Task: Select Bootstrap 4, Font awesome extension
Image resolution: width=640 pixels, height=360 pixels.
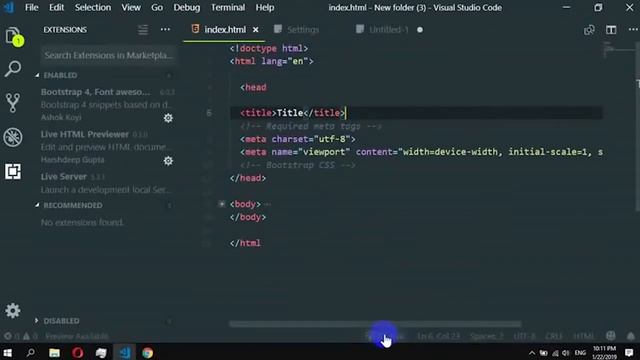Action: (x=106, y=104)
